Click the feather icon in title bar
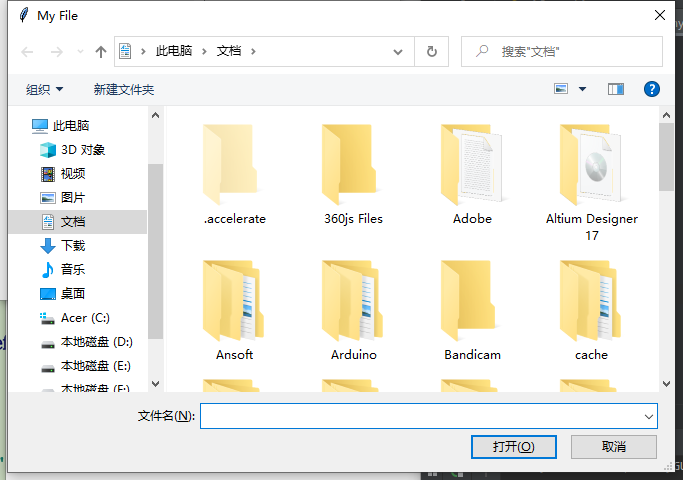The image size is (683, 480). (24, 15)
